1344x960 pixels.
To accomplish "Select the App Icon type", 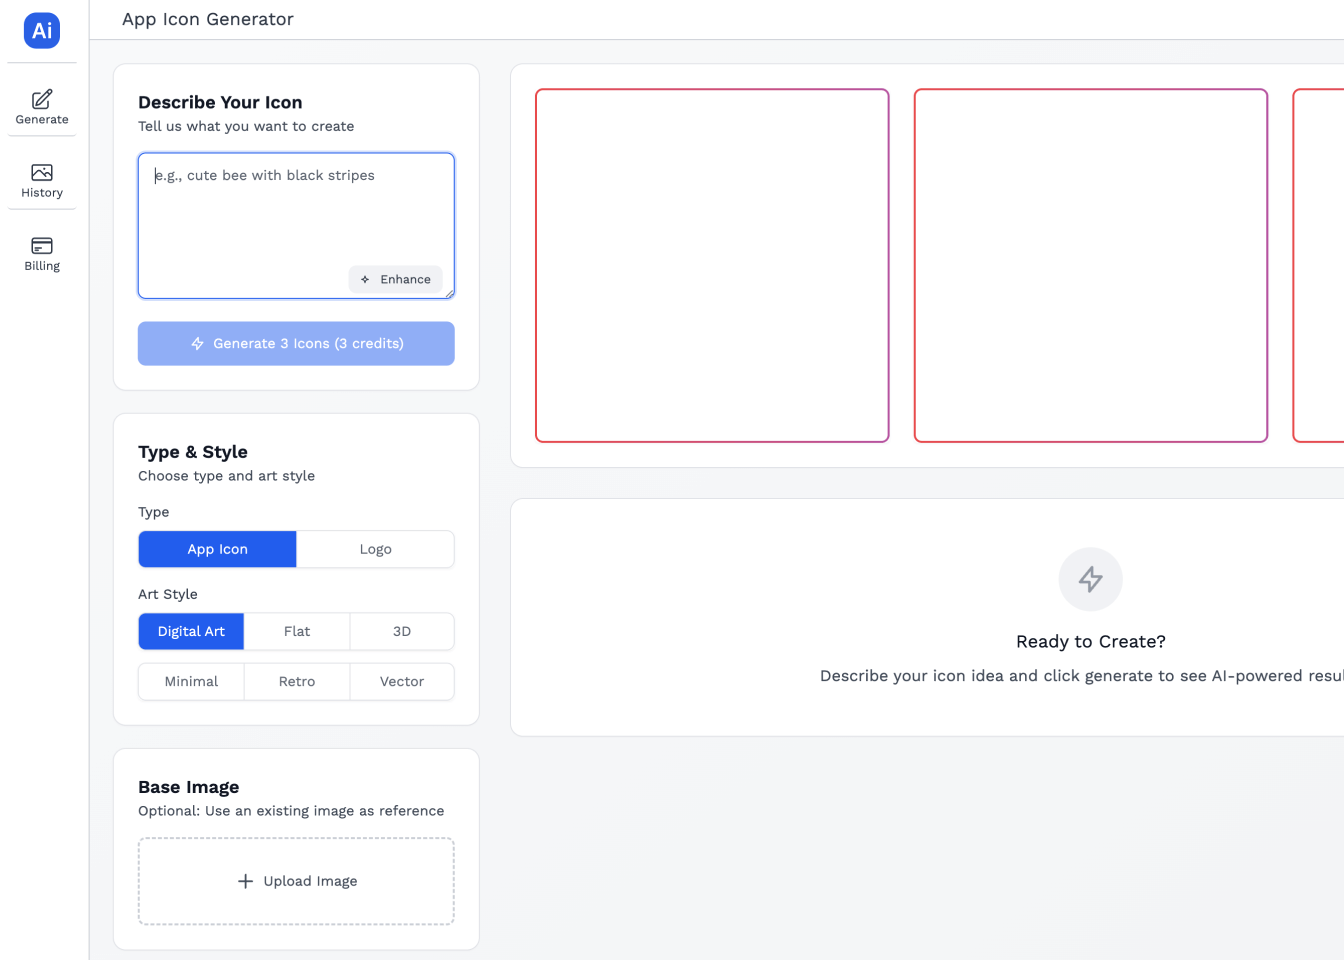I will pyautogui.click(x=217, y=549).
